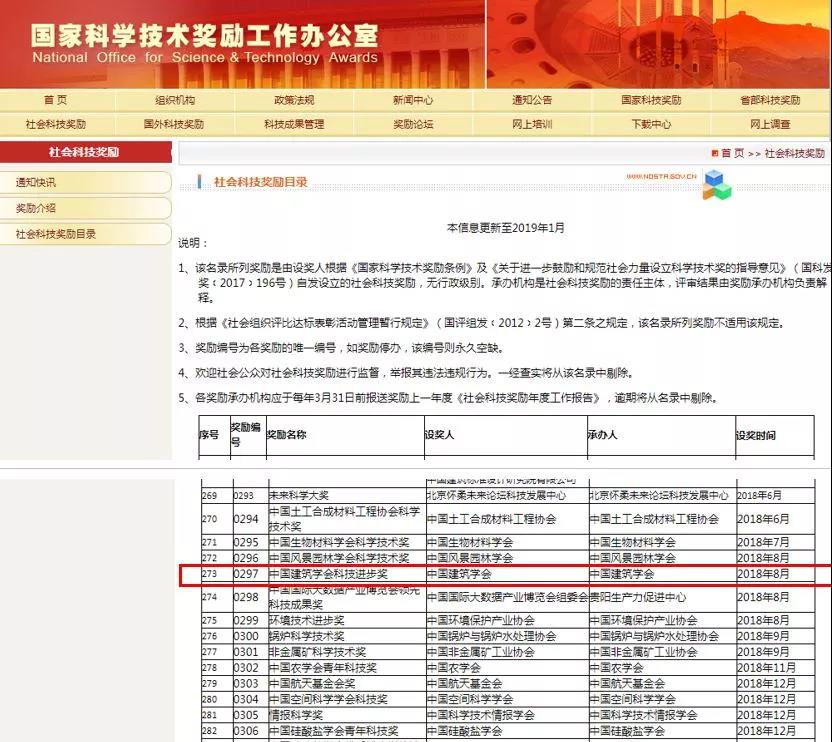Click the text 本信息更新至2019年1月

click(x=505, y=228)
